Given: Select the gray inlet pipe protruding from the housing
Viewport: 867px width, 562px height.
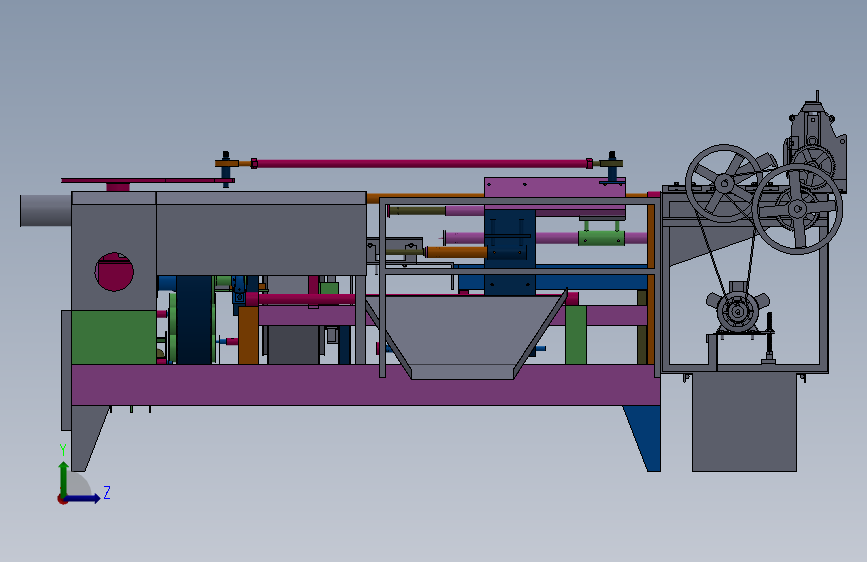Looking at the screenshot, I should pos(45,210).
